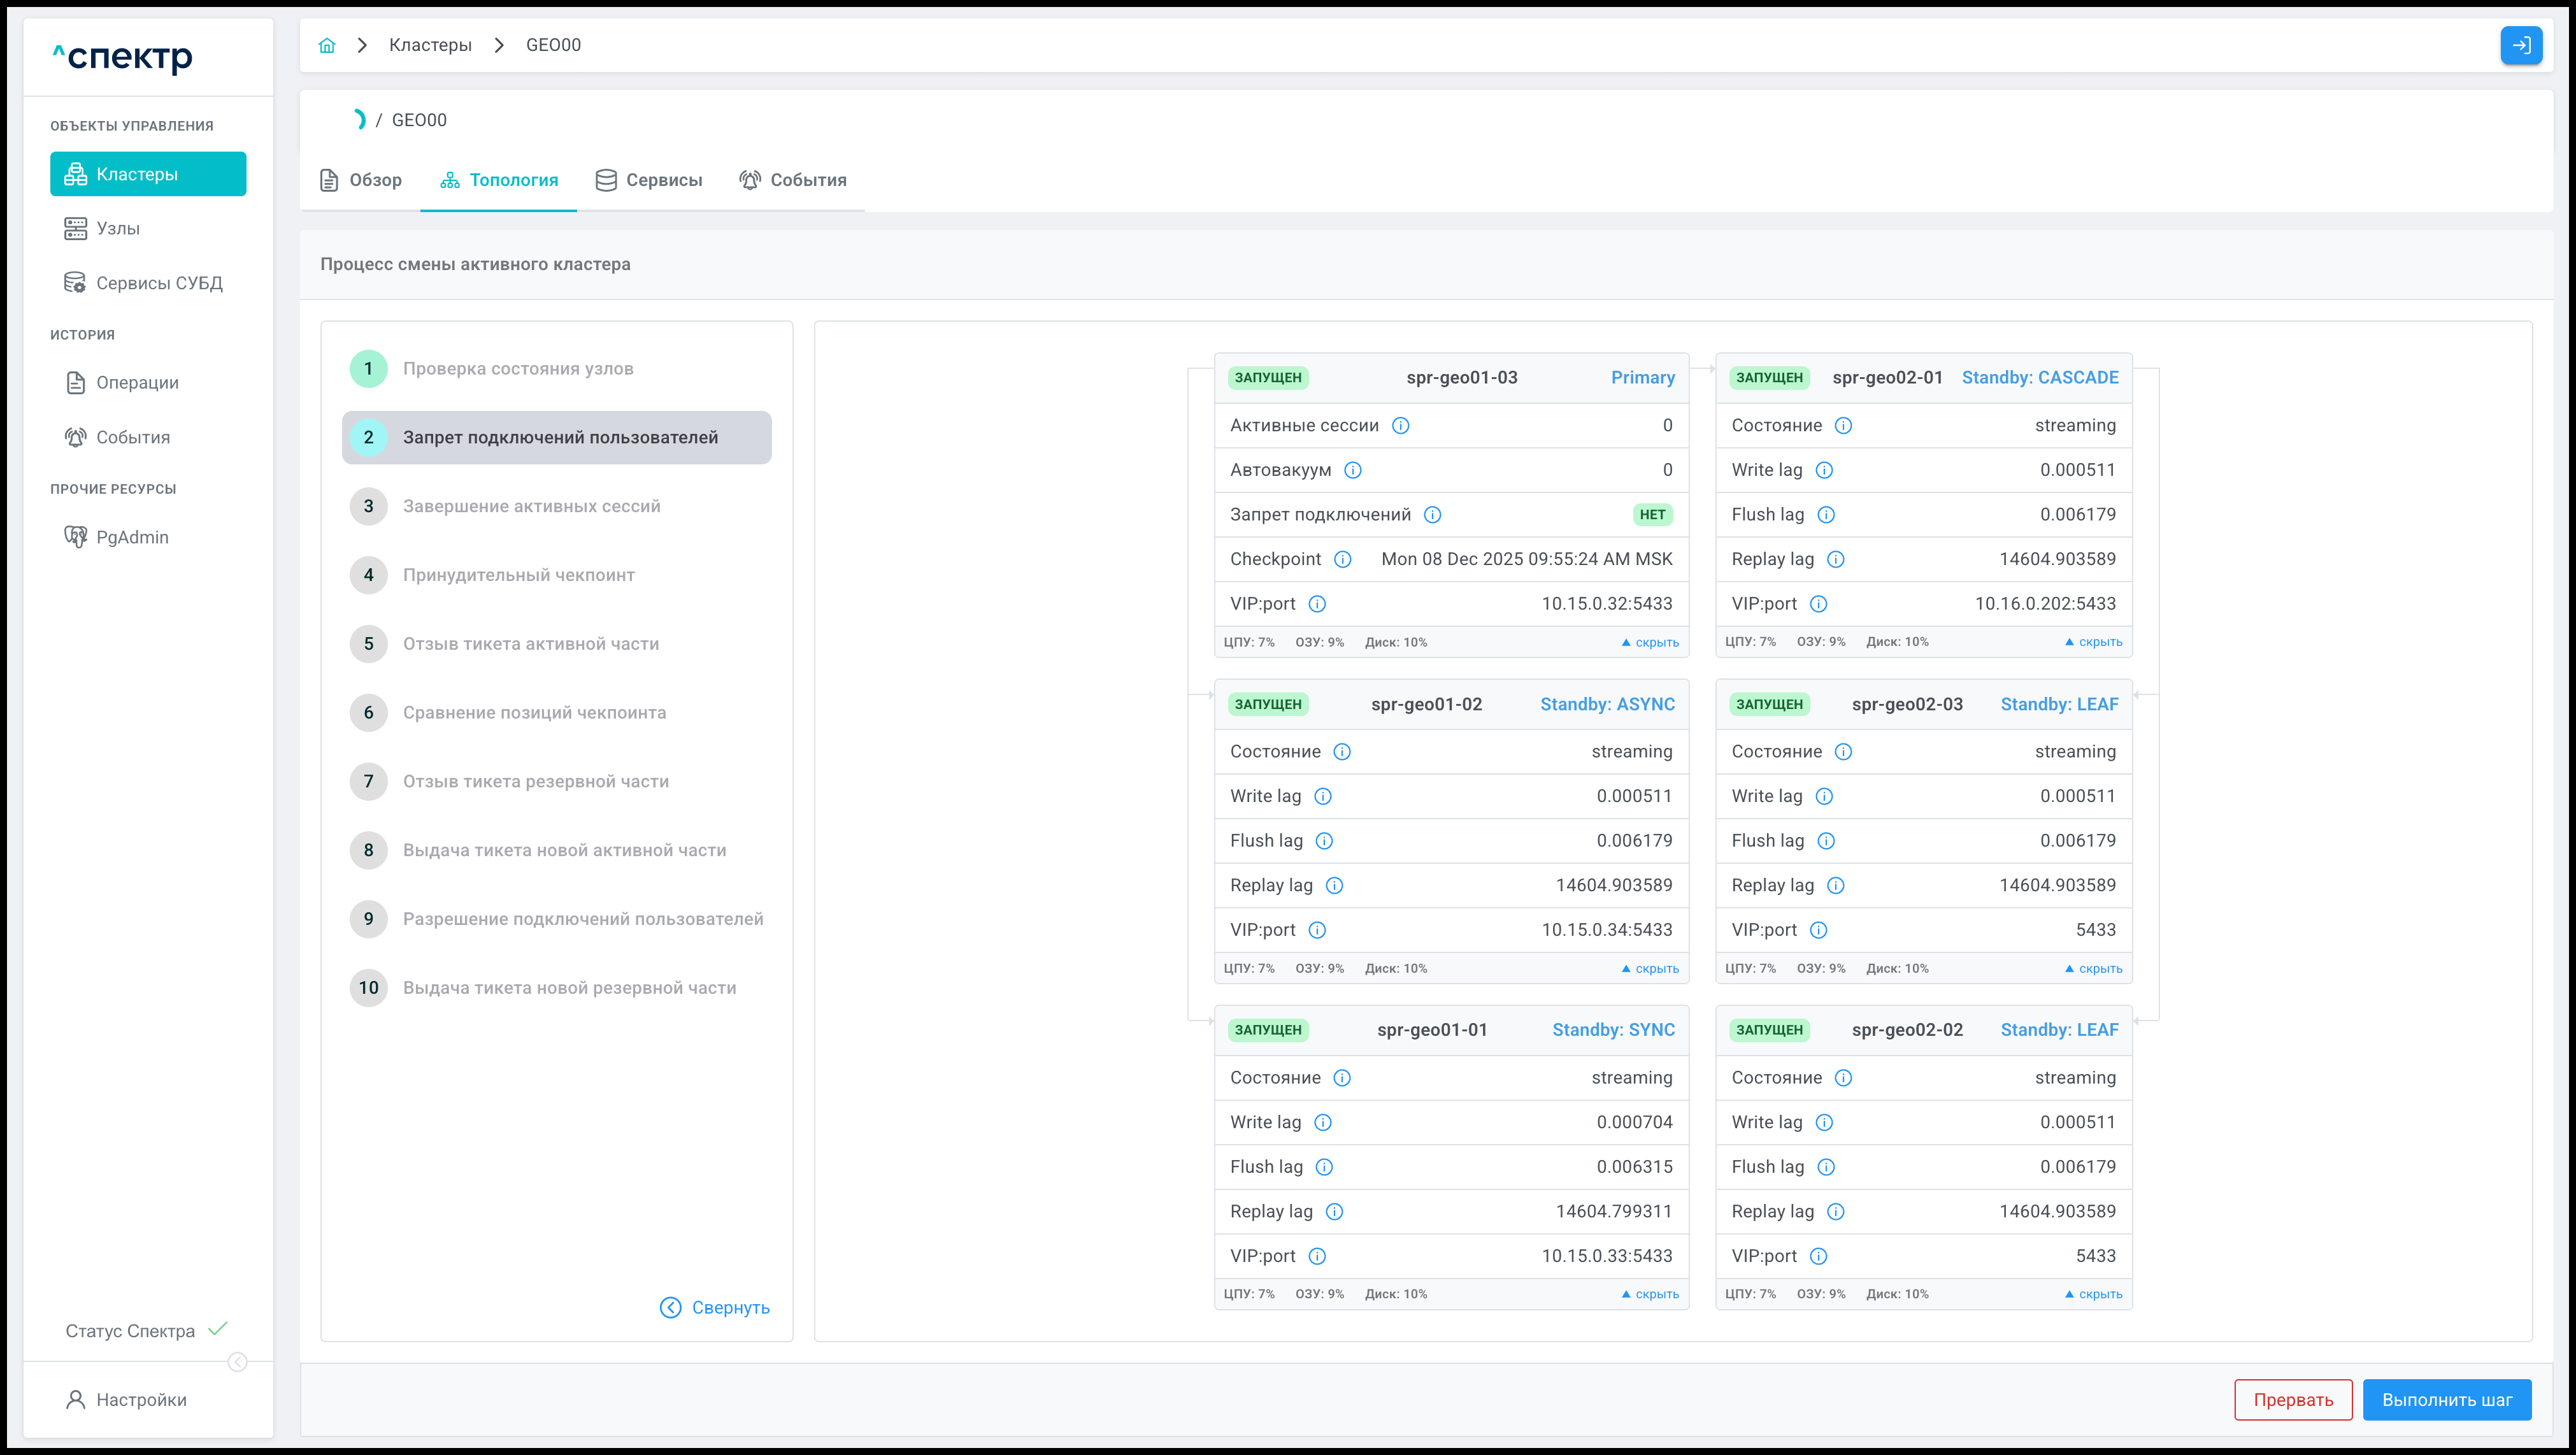This screenshot has height=1455, width=2576.
Task: Click info icon next to Автовакуум
Action: pyautogui.click(x=1352, y=470)
